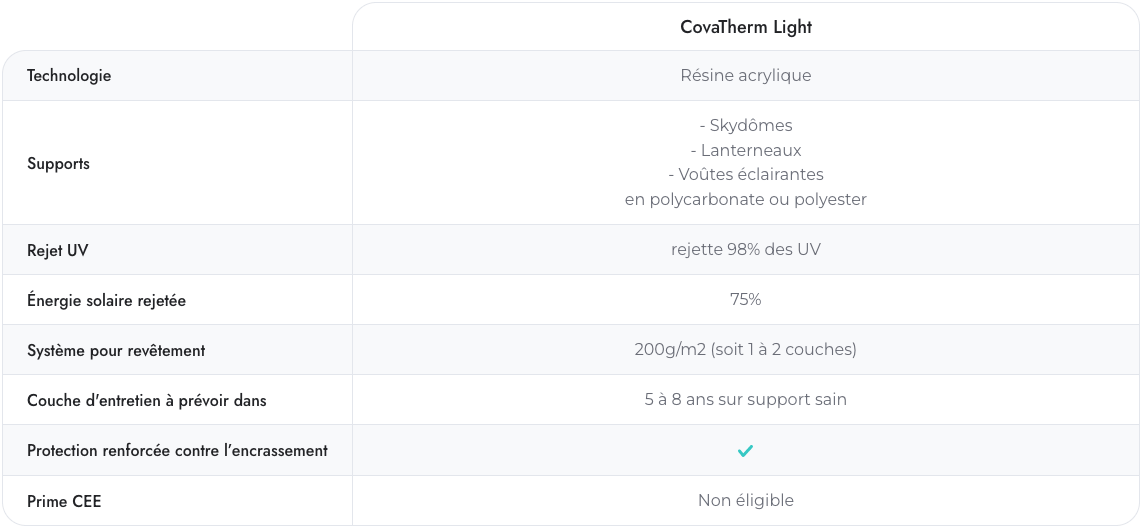Click the 75% value cell

[745, 300]
